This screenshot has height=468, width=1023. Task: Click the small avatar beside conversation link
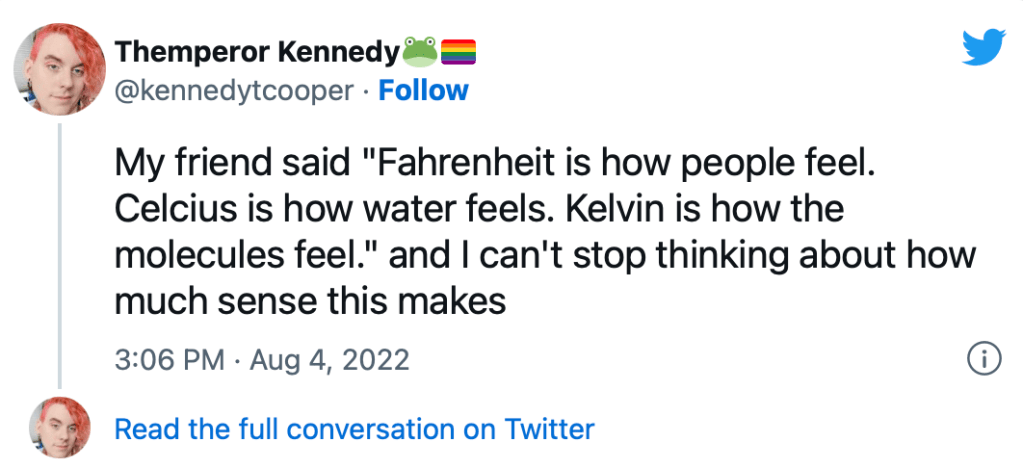click(60, 430)
